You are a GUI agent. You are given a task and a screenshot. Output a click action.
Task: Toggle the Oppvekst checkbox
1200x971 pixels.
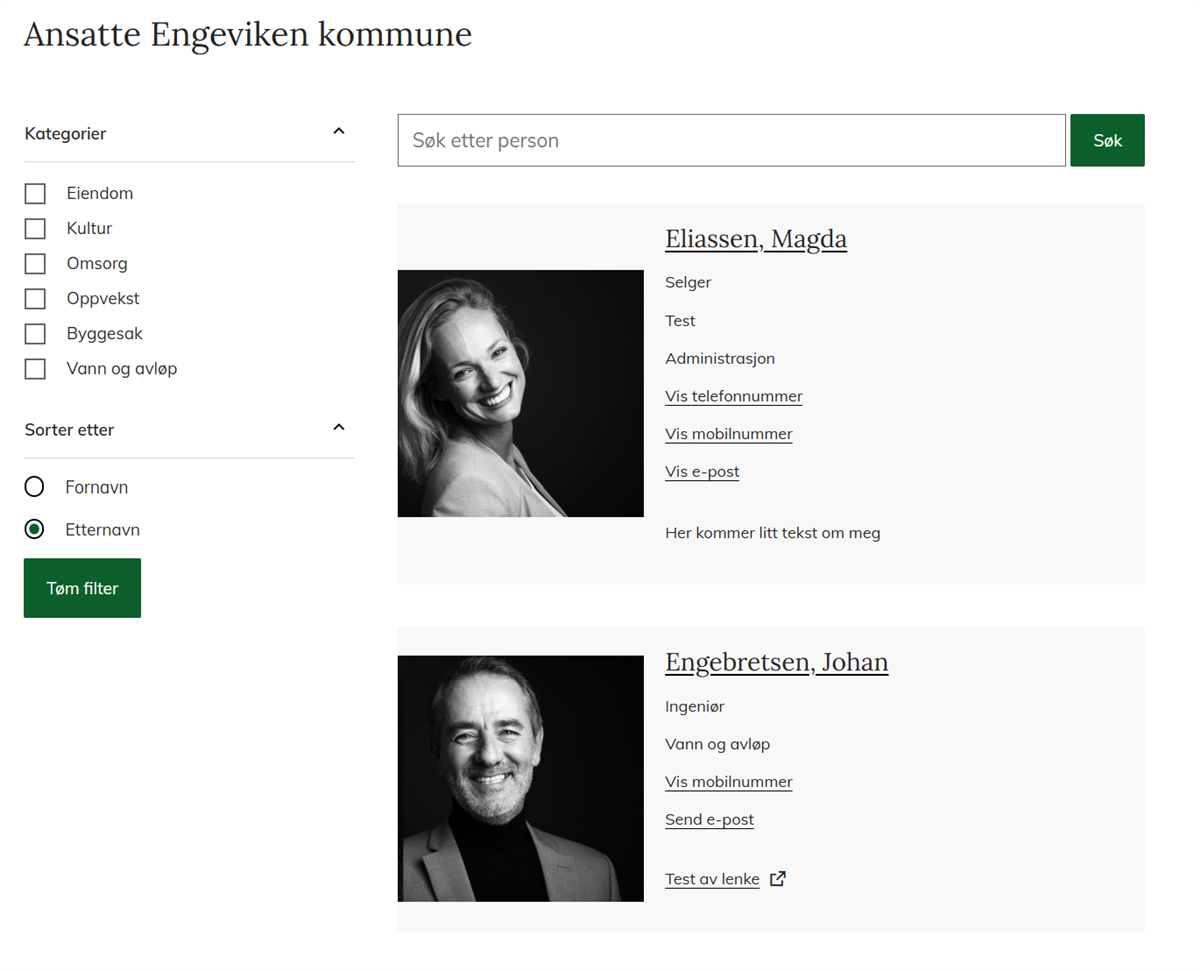[x=35, y=299]
